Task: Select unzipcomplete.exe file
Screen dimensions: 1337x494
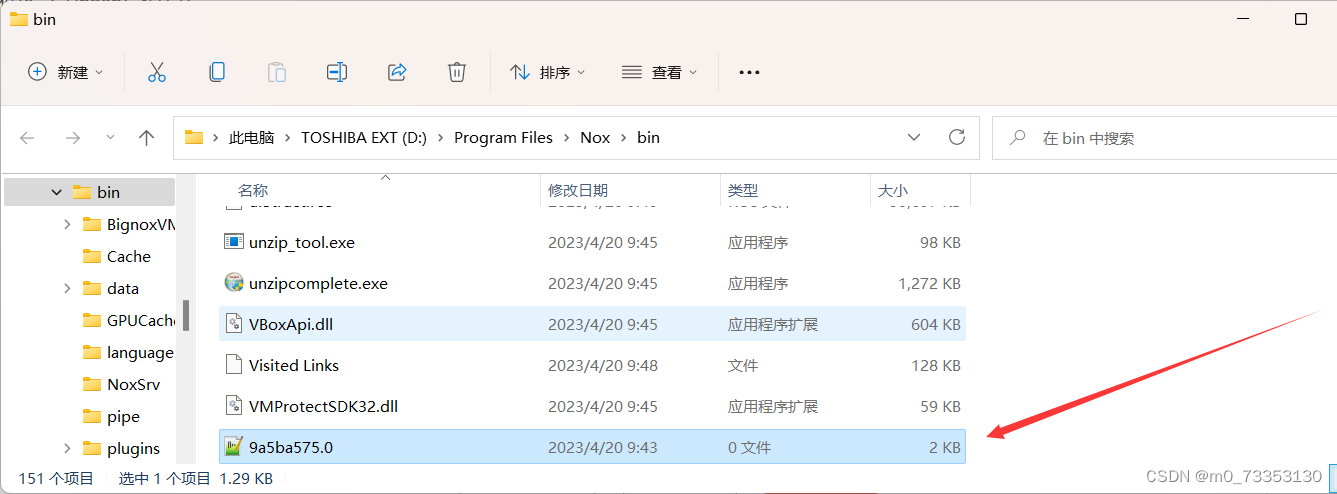Action: click(593, 283)
